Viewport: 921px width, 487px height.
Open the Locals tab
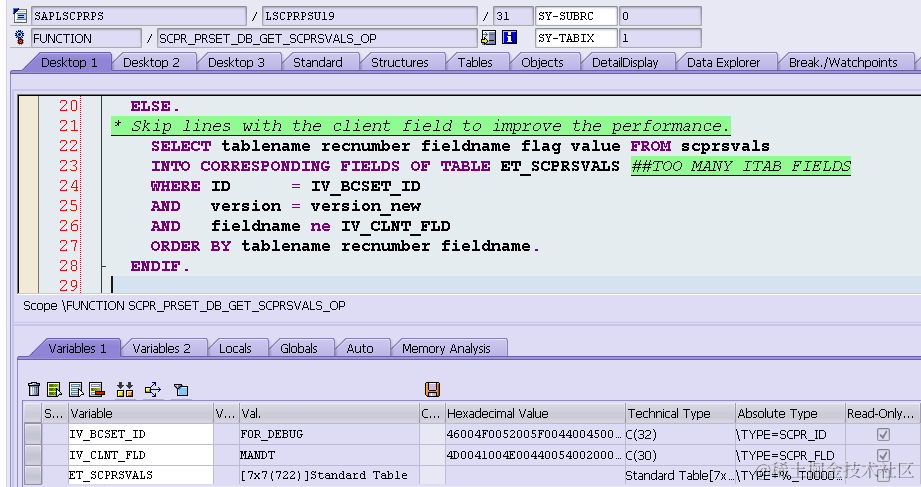[235, 348]
